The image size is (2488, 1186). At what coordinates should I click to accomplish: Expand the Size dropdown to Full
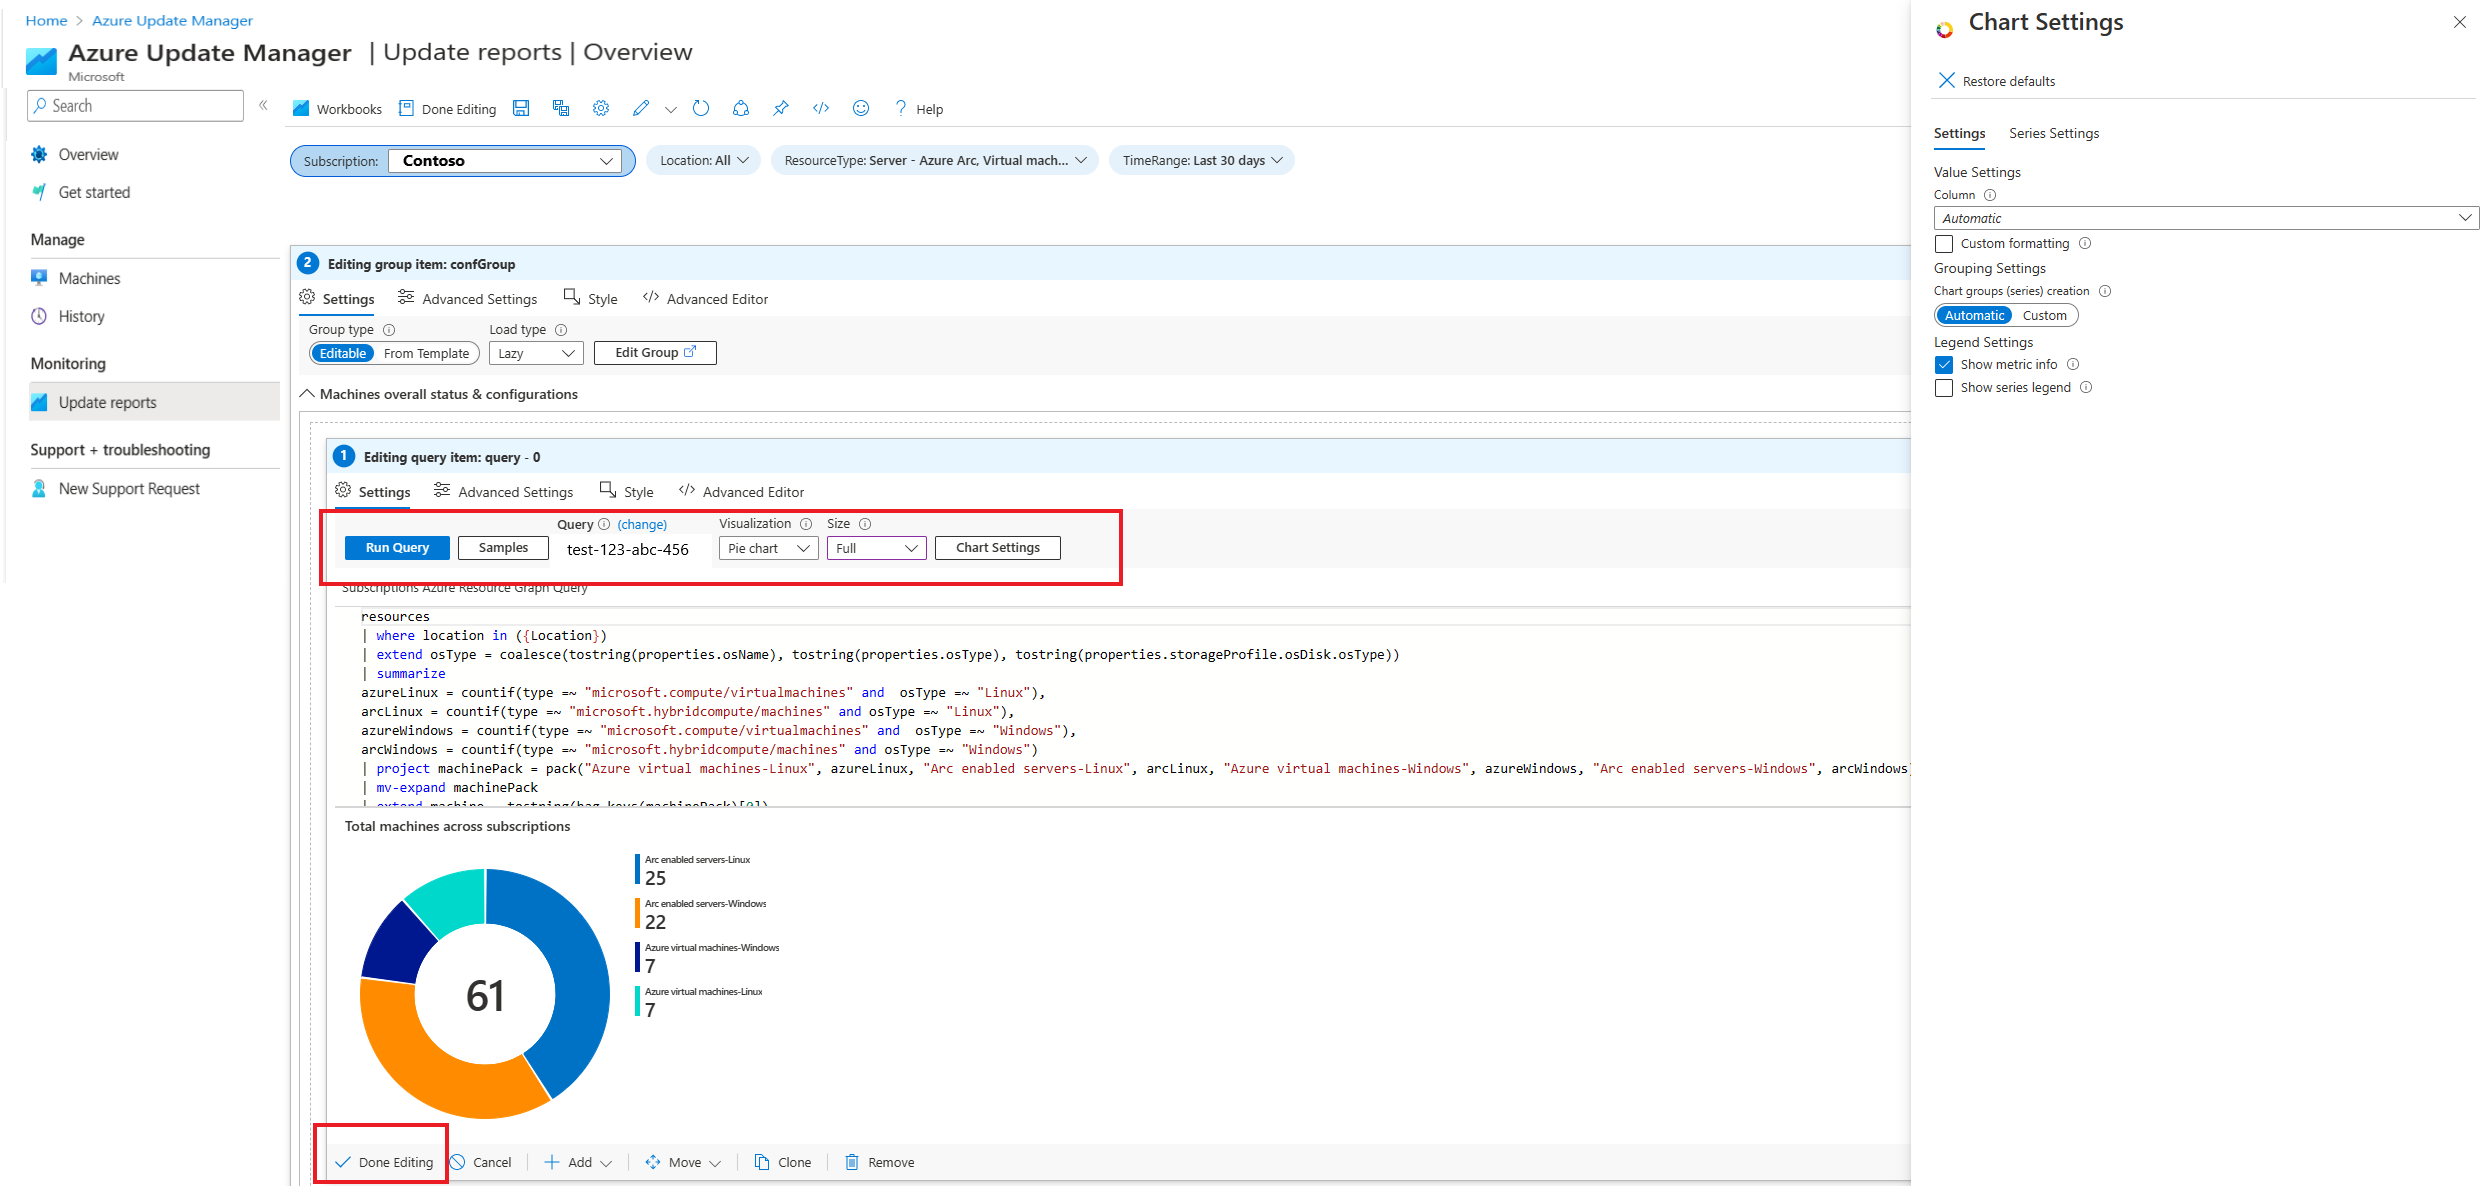(x=877, y=548)
